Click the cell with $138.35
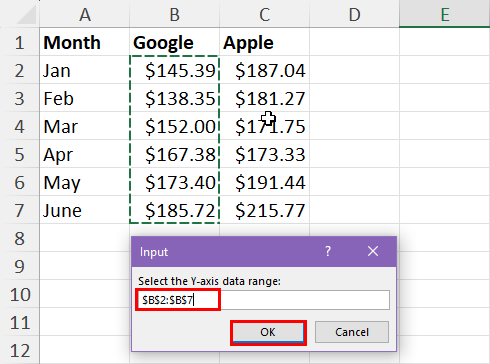Screen dimensions: 490x364 pyautogui.click(x=175, y=98)
